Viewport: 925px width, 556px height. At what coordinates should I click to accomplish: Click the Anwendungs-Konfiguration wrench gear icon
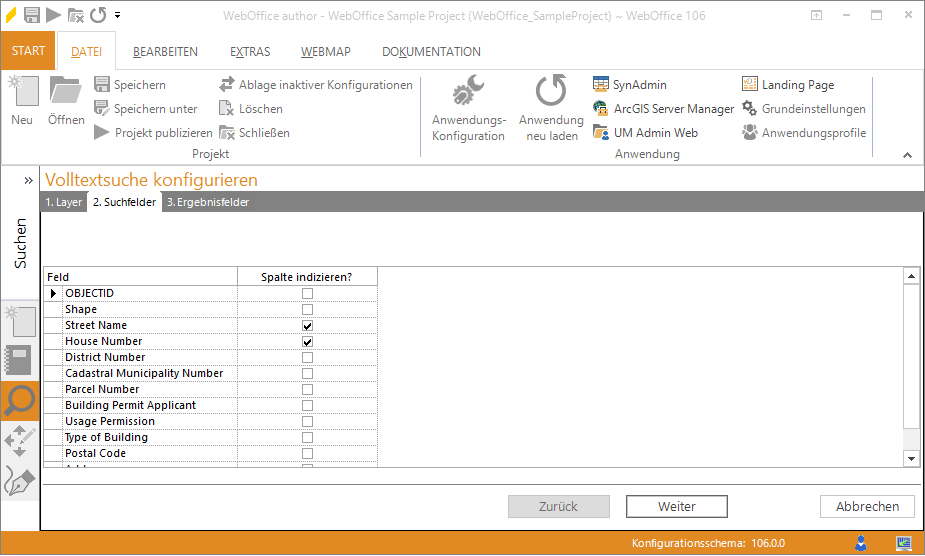[x=468, y=93]
